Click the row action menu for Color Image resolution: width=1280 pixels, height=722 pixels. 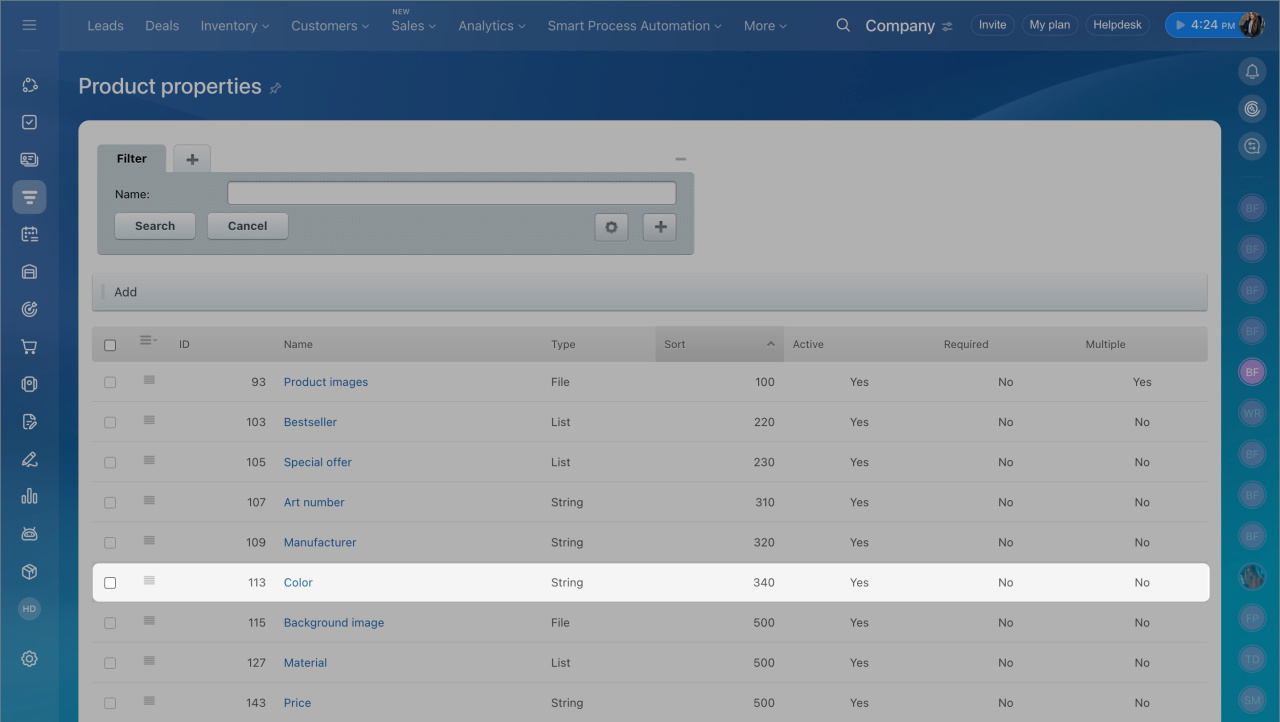pyautogui.click(x=149, y=581)
